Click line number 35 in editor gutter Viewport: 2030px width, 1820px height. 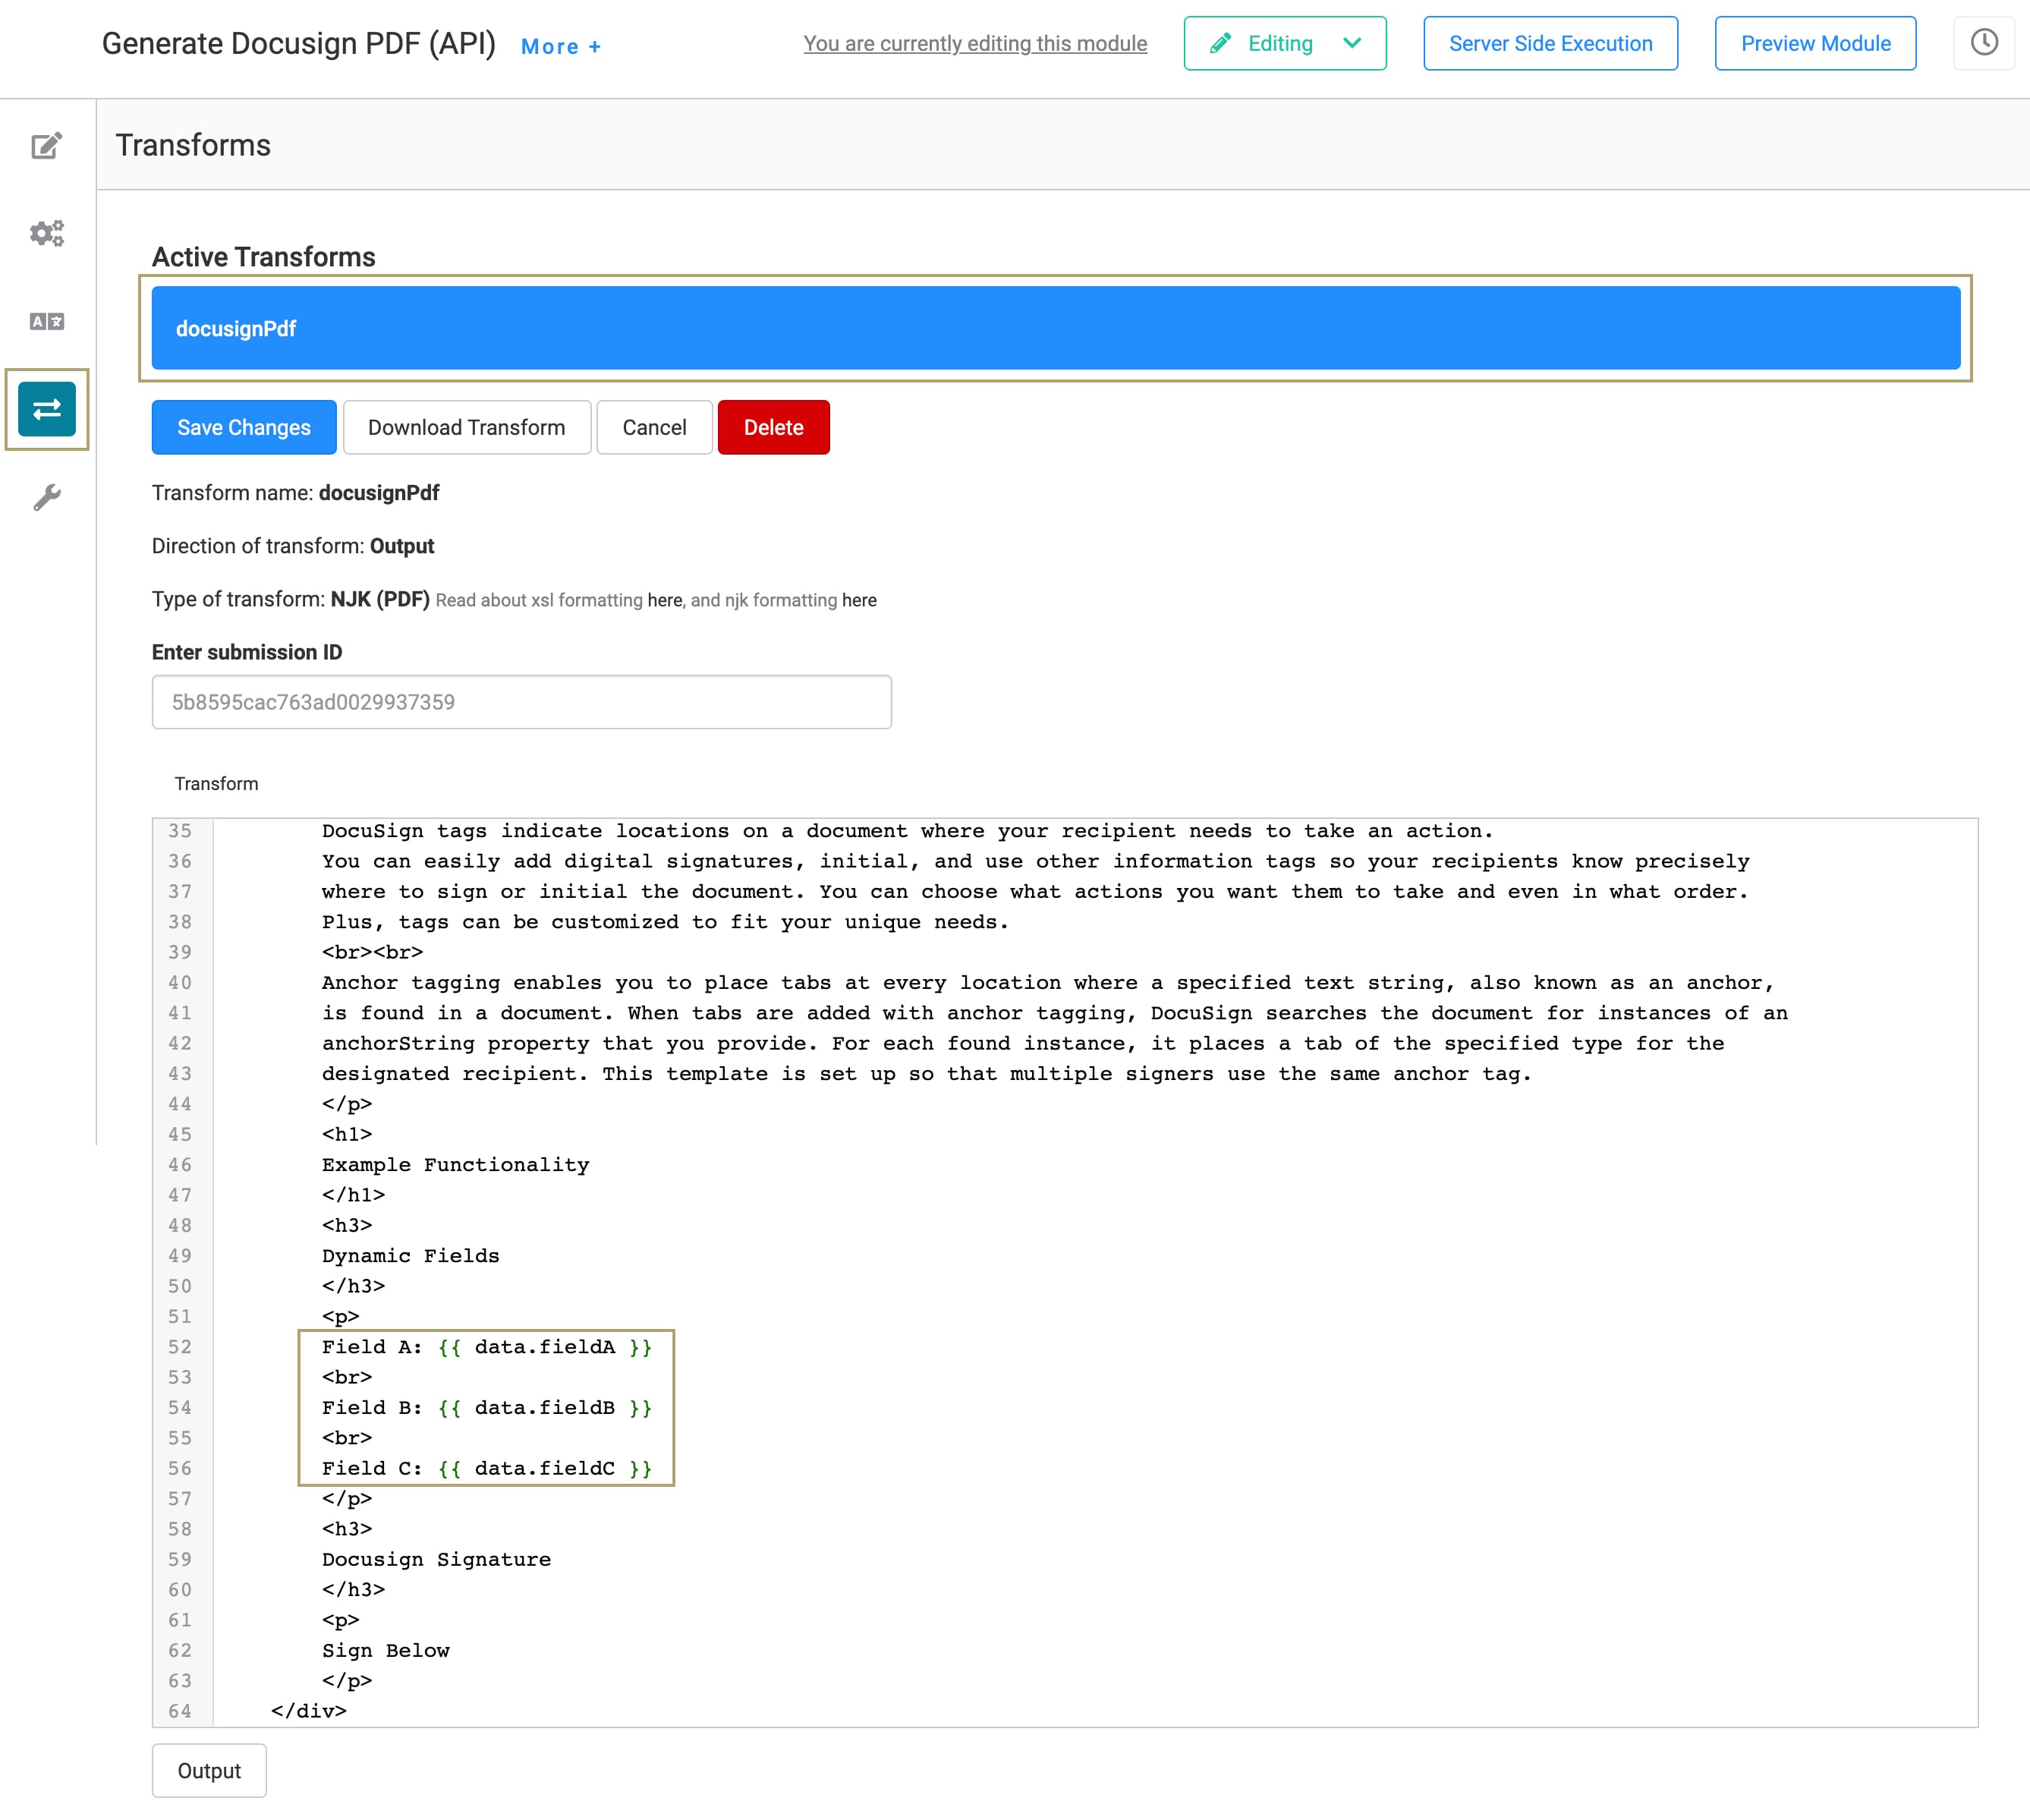(180, 831)
